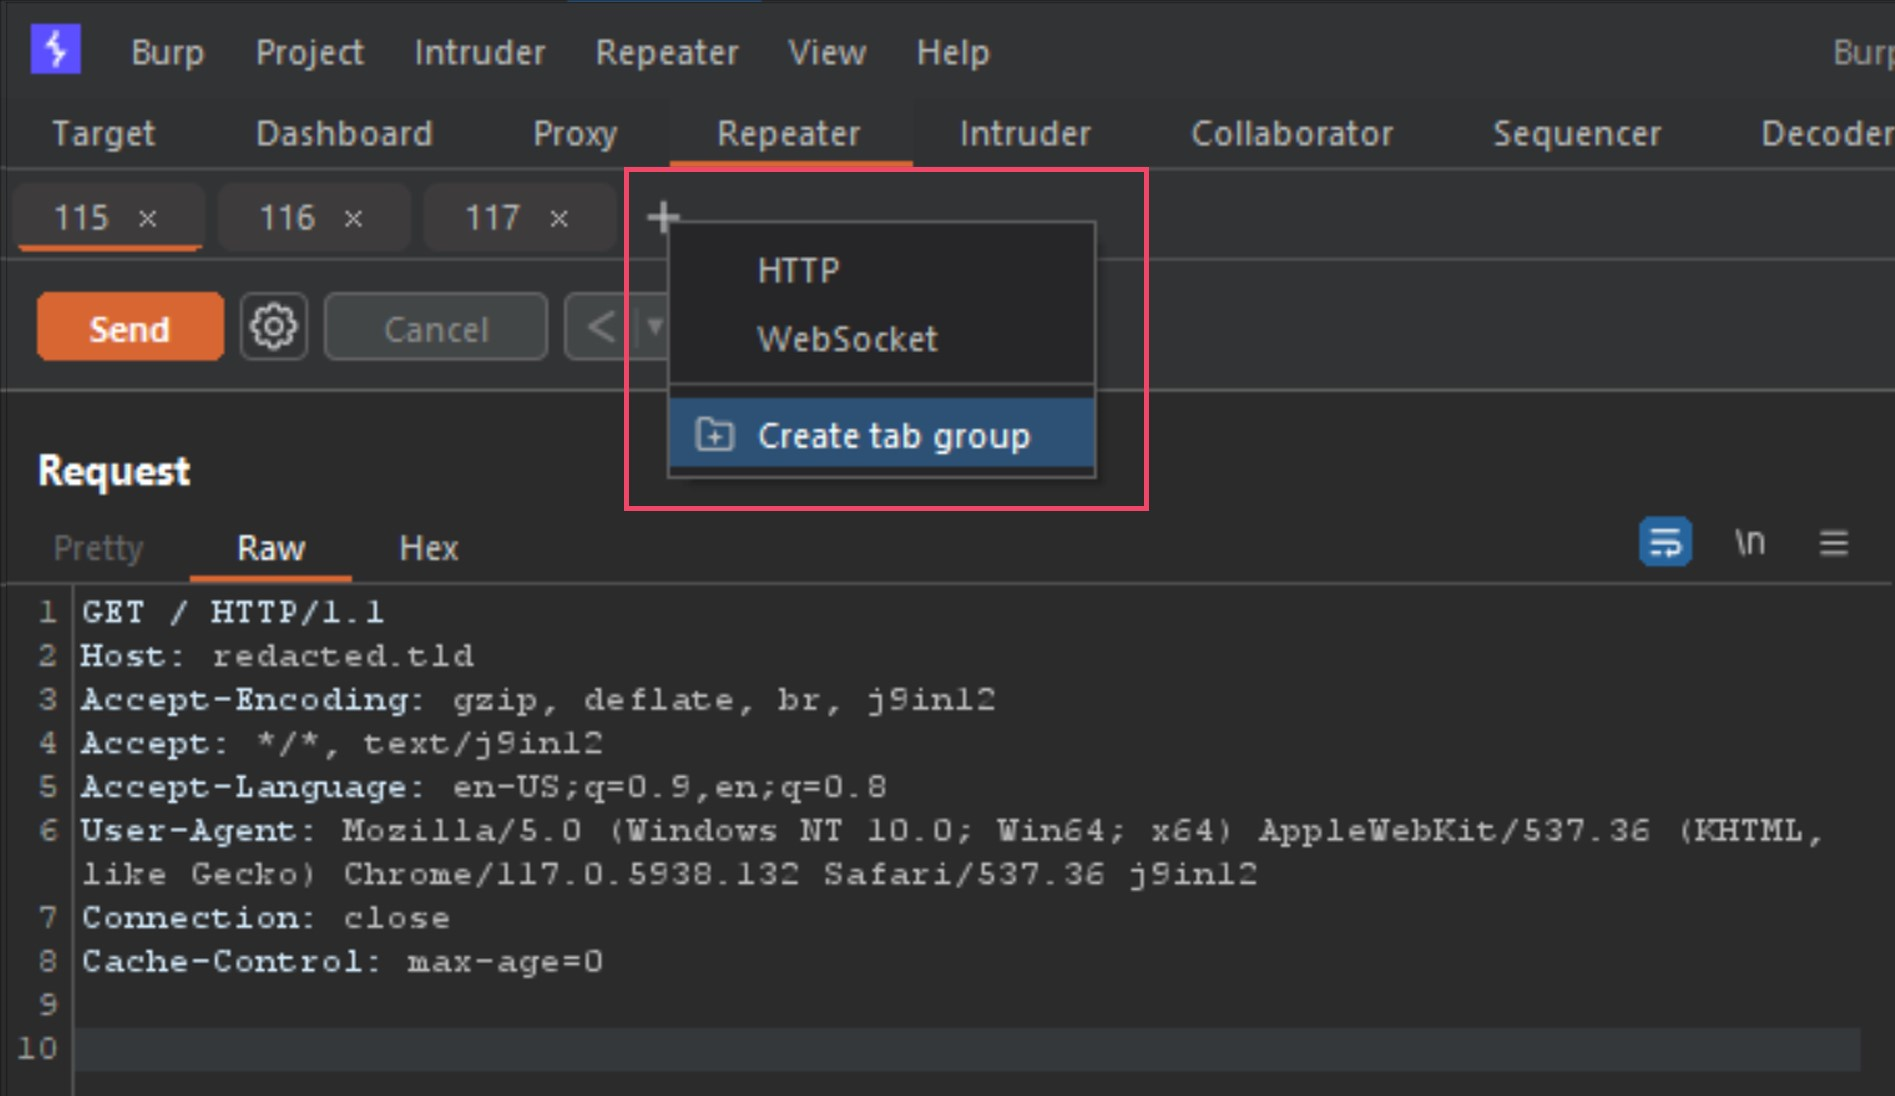This screenshot has height=1096, width=1895.
Task: Click the plus icon to add tab
Action: 662,216
